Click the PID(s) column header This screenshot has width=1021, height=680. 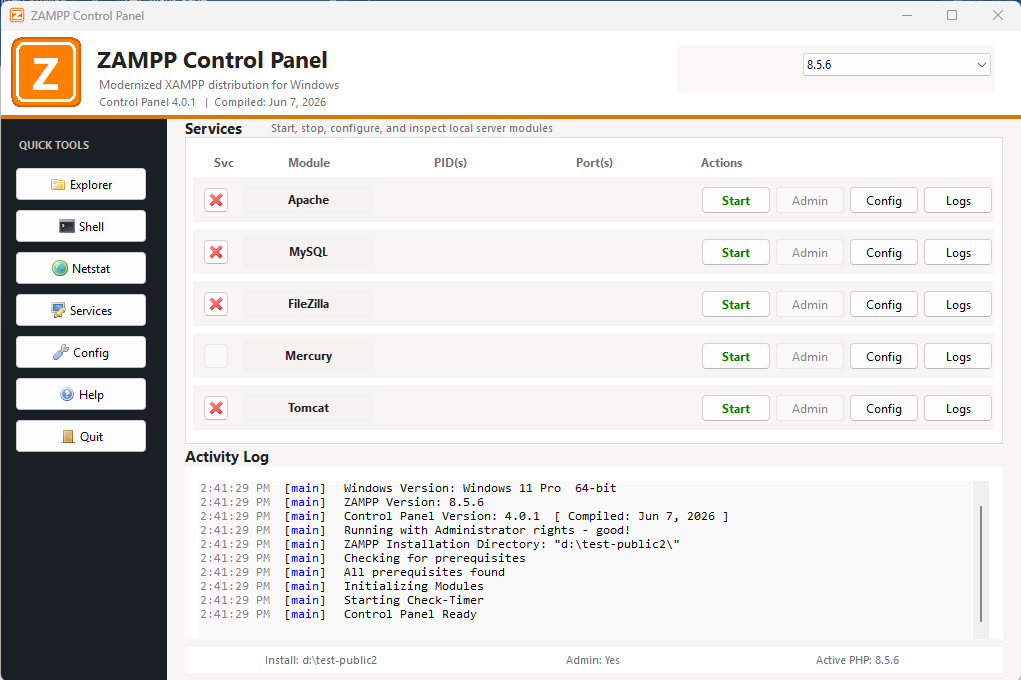click(x=451, y=163)
